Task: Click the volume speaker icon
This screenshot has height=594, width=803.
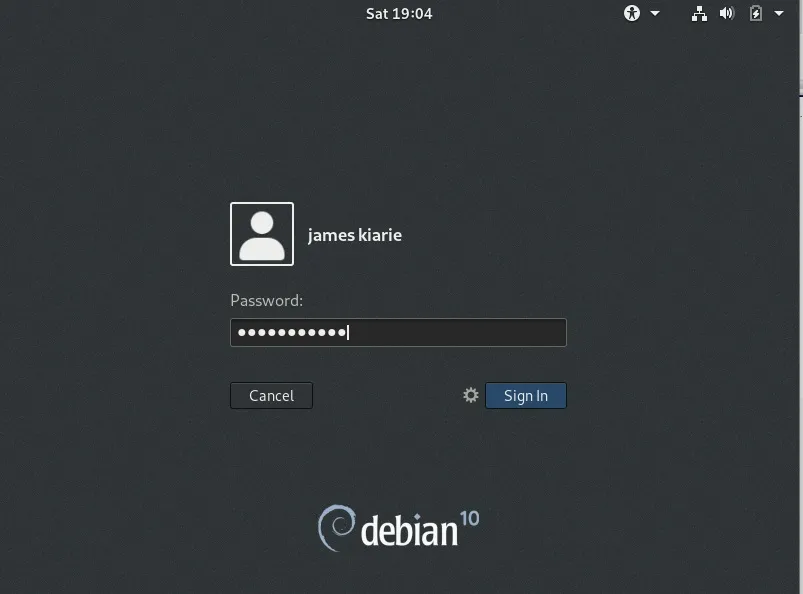Action: point(727,14)
